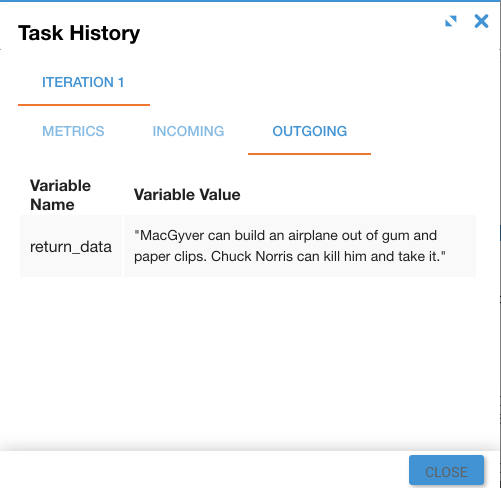Viewport: 501px width, 488px height.
Task: Click 'paper clips' in the return value
Action: [170, 257]
